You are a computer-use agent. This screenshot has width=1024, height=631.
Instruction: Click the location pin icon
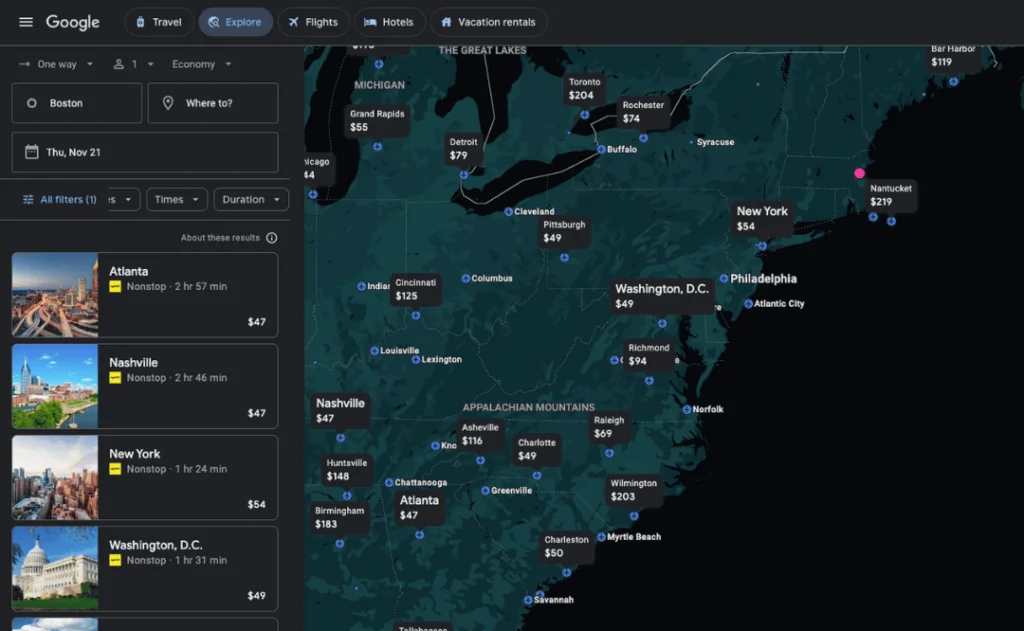click(168, 103)
